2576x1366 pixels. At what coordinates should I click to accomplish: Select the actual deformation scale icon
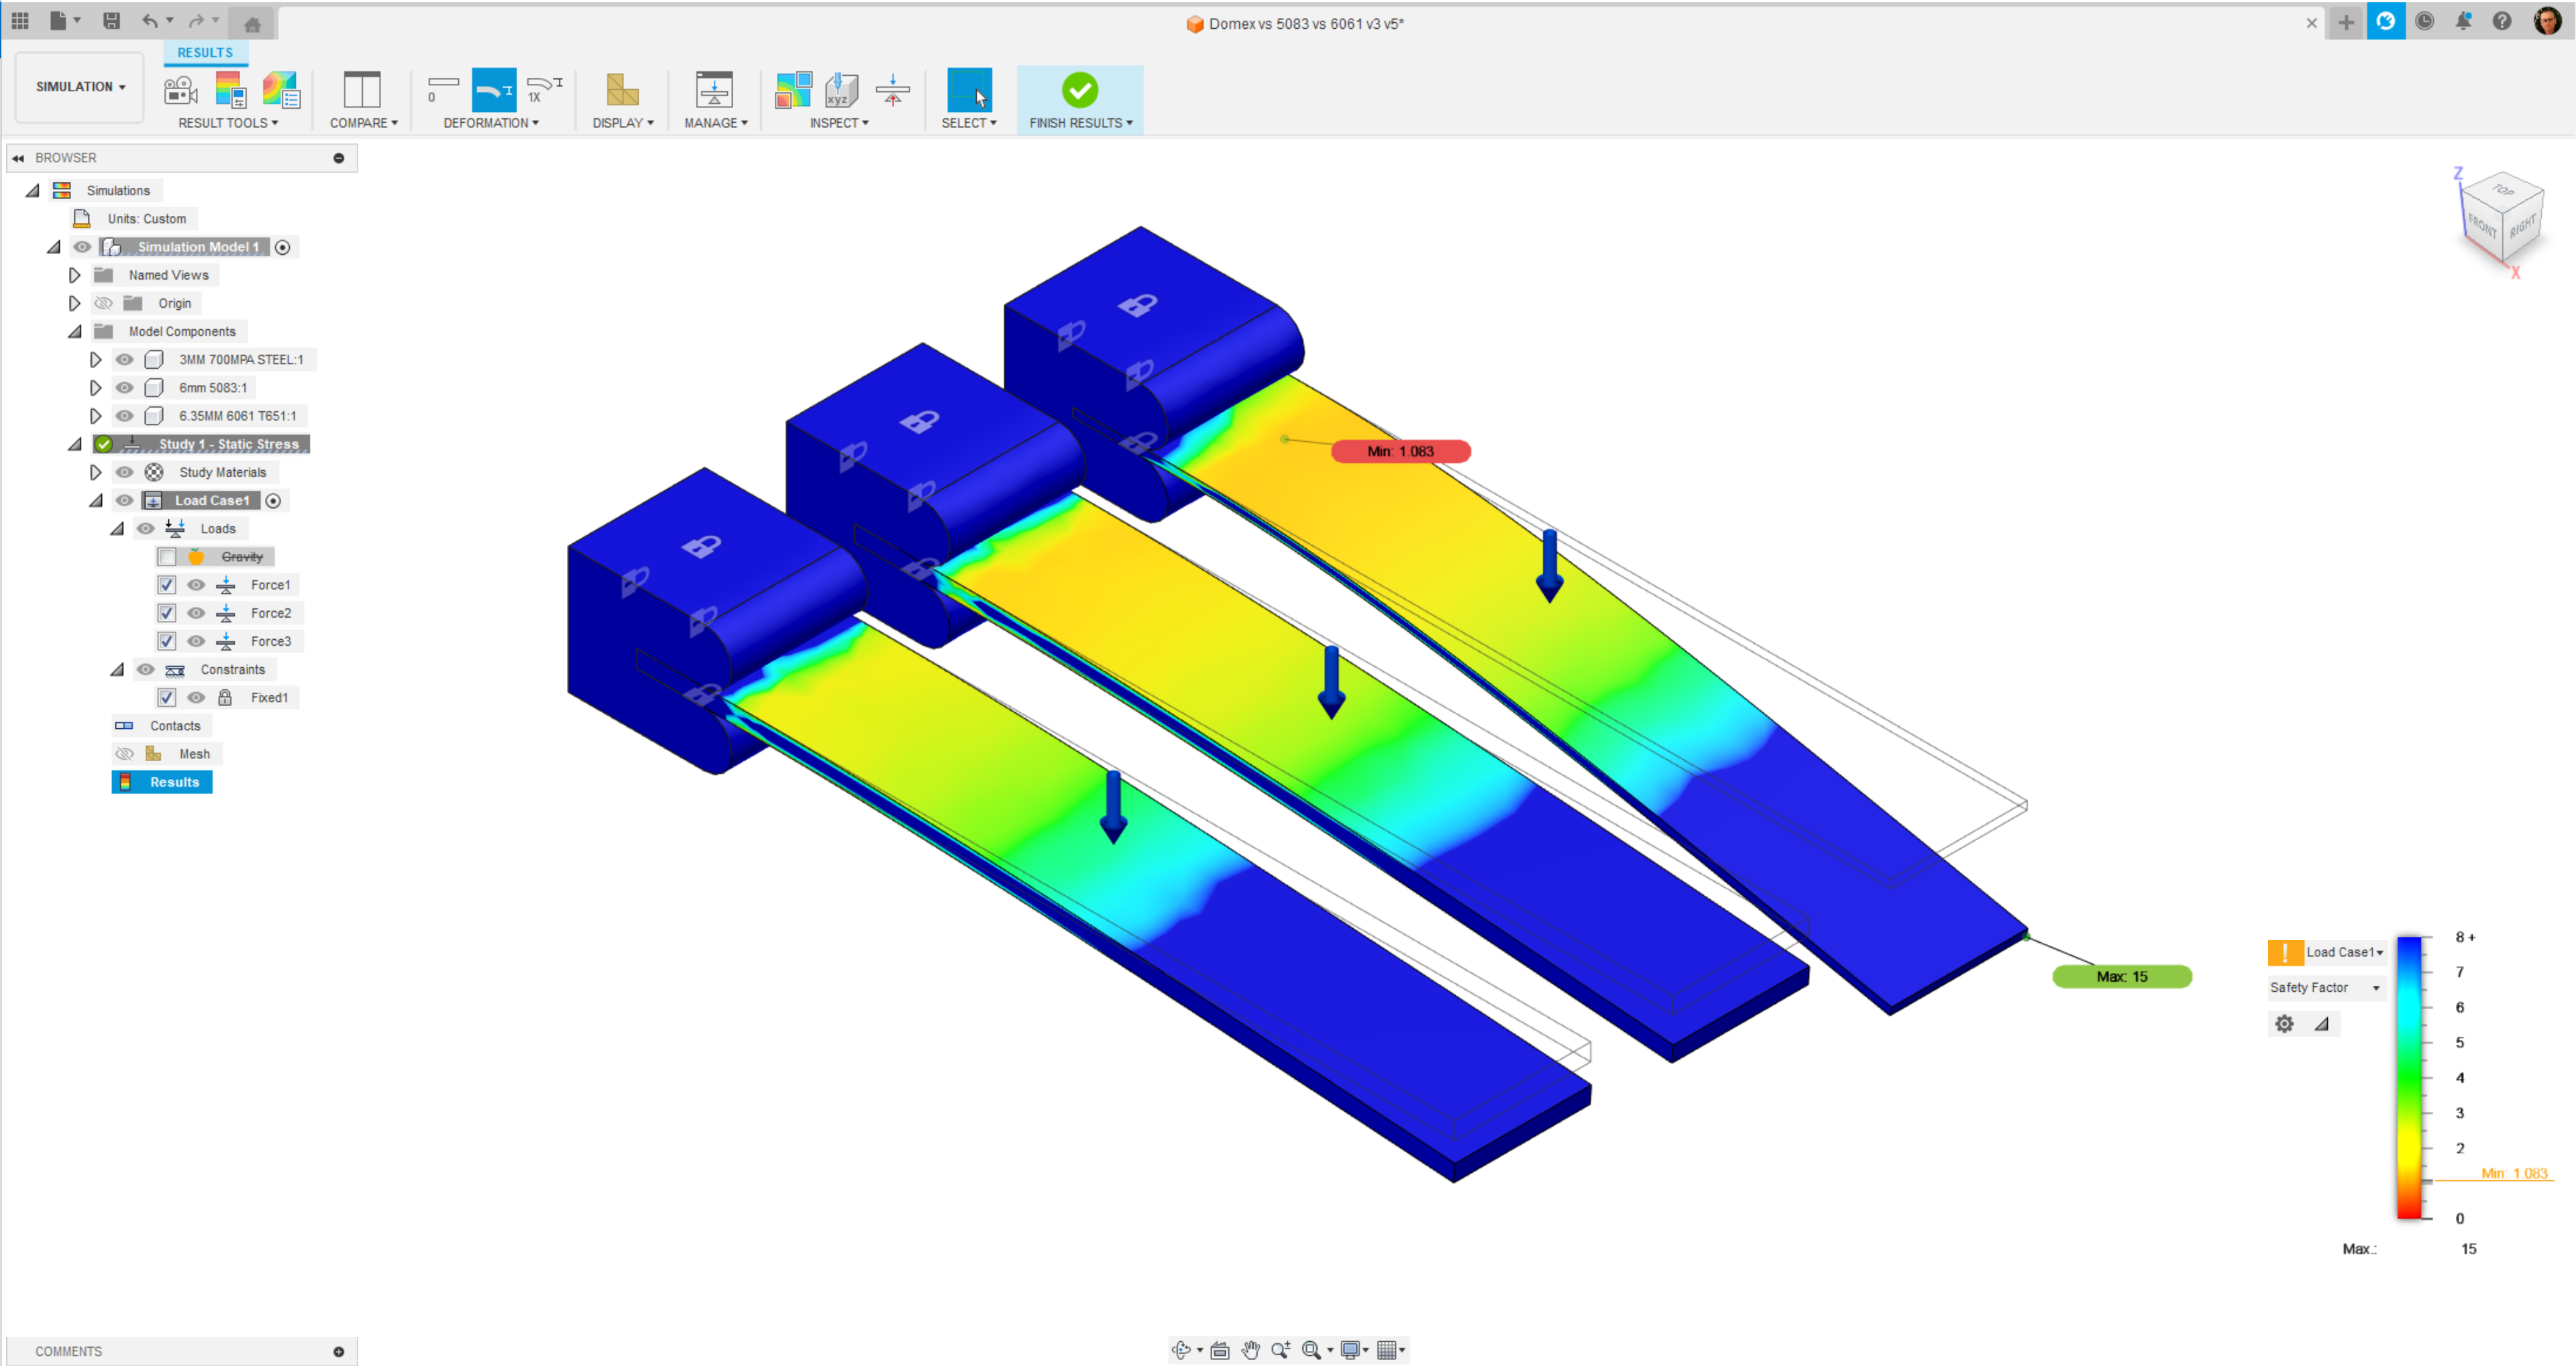coord(494,90)
